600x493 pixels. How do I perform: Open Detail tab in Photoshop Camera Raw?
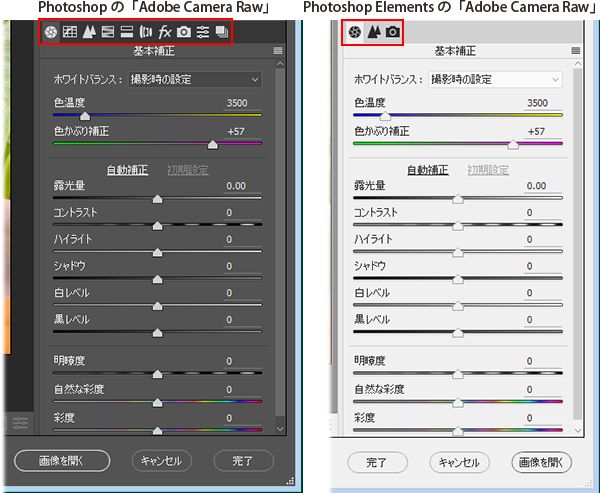pyautogui.click(x=89, y=32)
